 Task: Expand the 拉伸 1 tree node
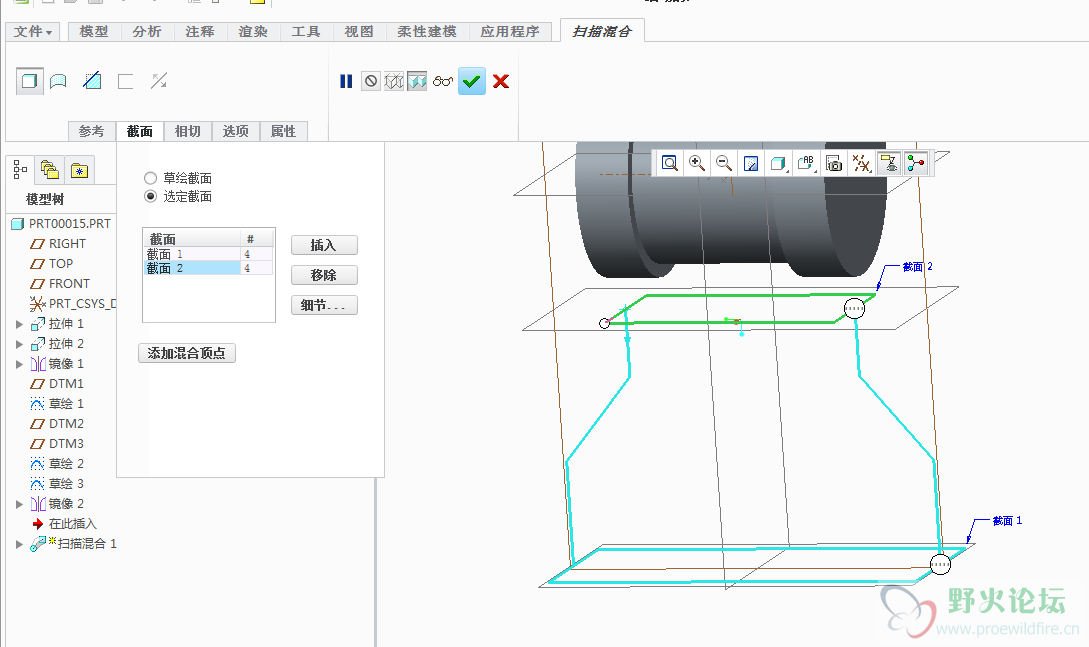pyautogui.click(x=19, y=324)
